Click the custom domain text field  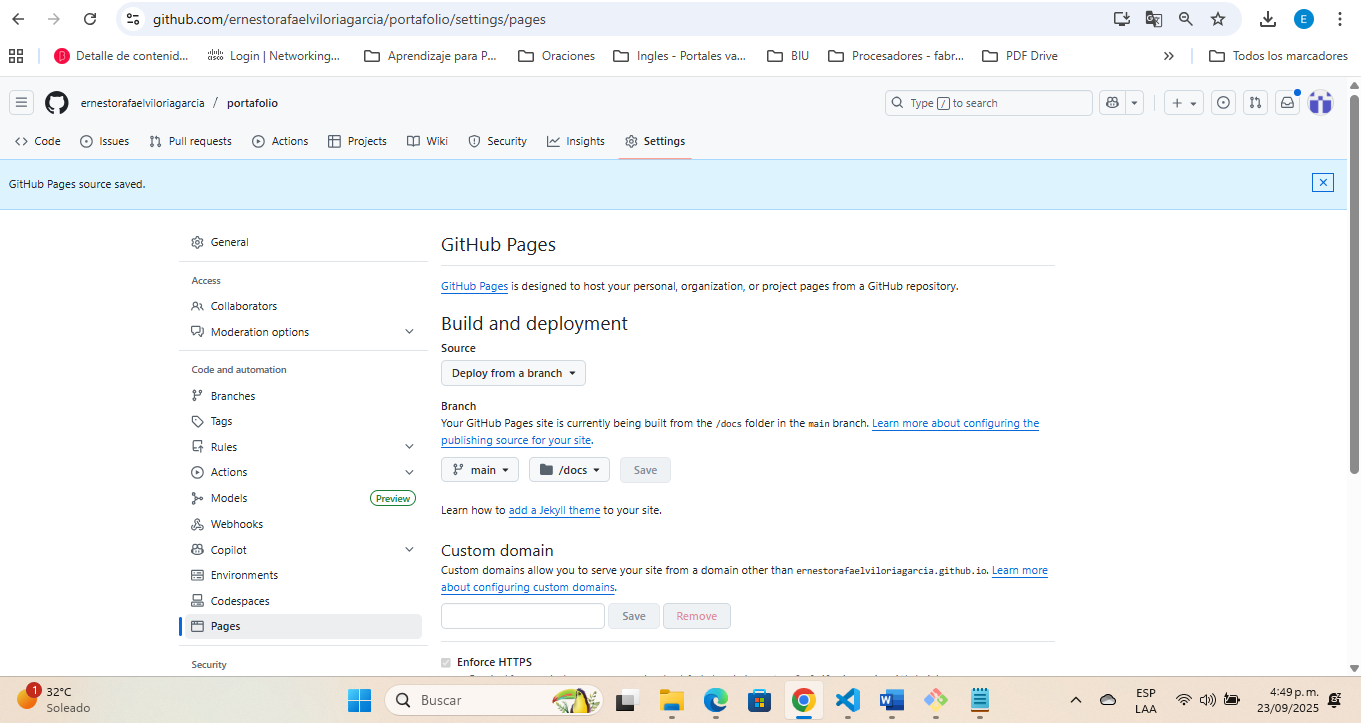[523, 616]
